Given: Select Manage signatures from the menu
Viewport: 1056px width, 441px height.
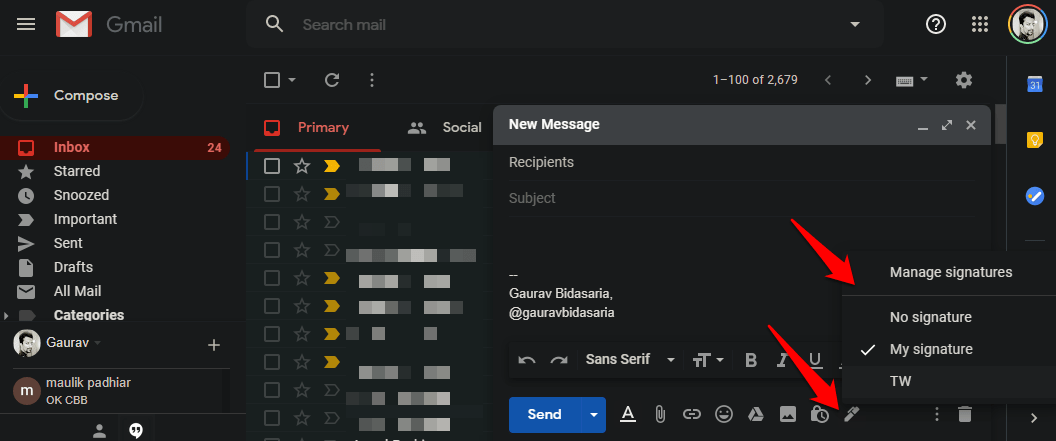Looking at the screenshot, I should 950,272.
